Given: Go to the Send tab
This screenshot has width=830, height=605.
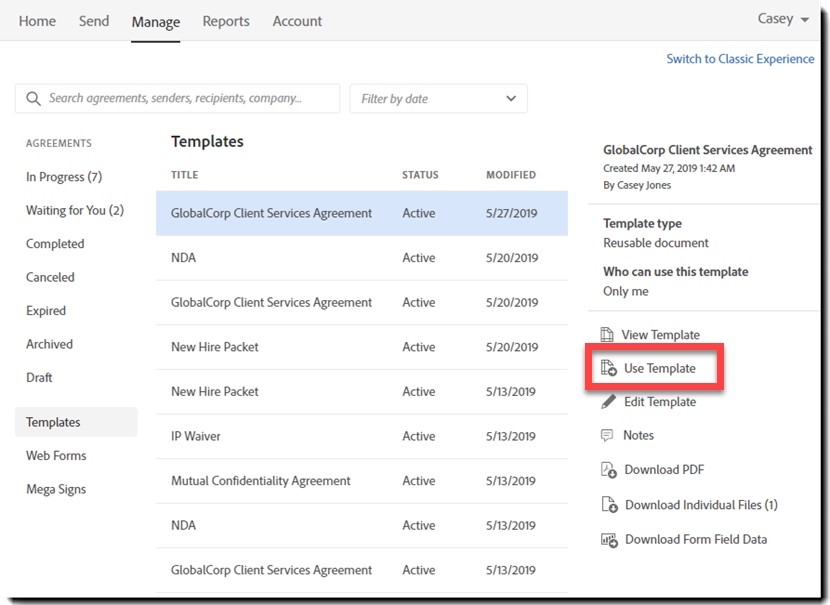Looking at the screenshot, I should tap(94, 21).
